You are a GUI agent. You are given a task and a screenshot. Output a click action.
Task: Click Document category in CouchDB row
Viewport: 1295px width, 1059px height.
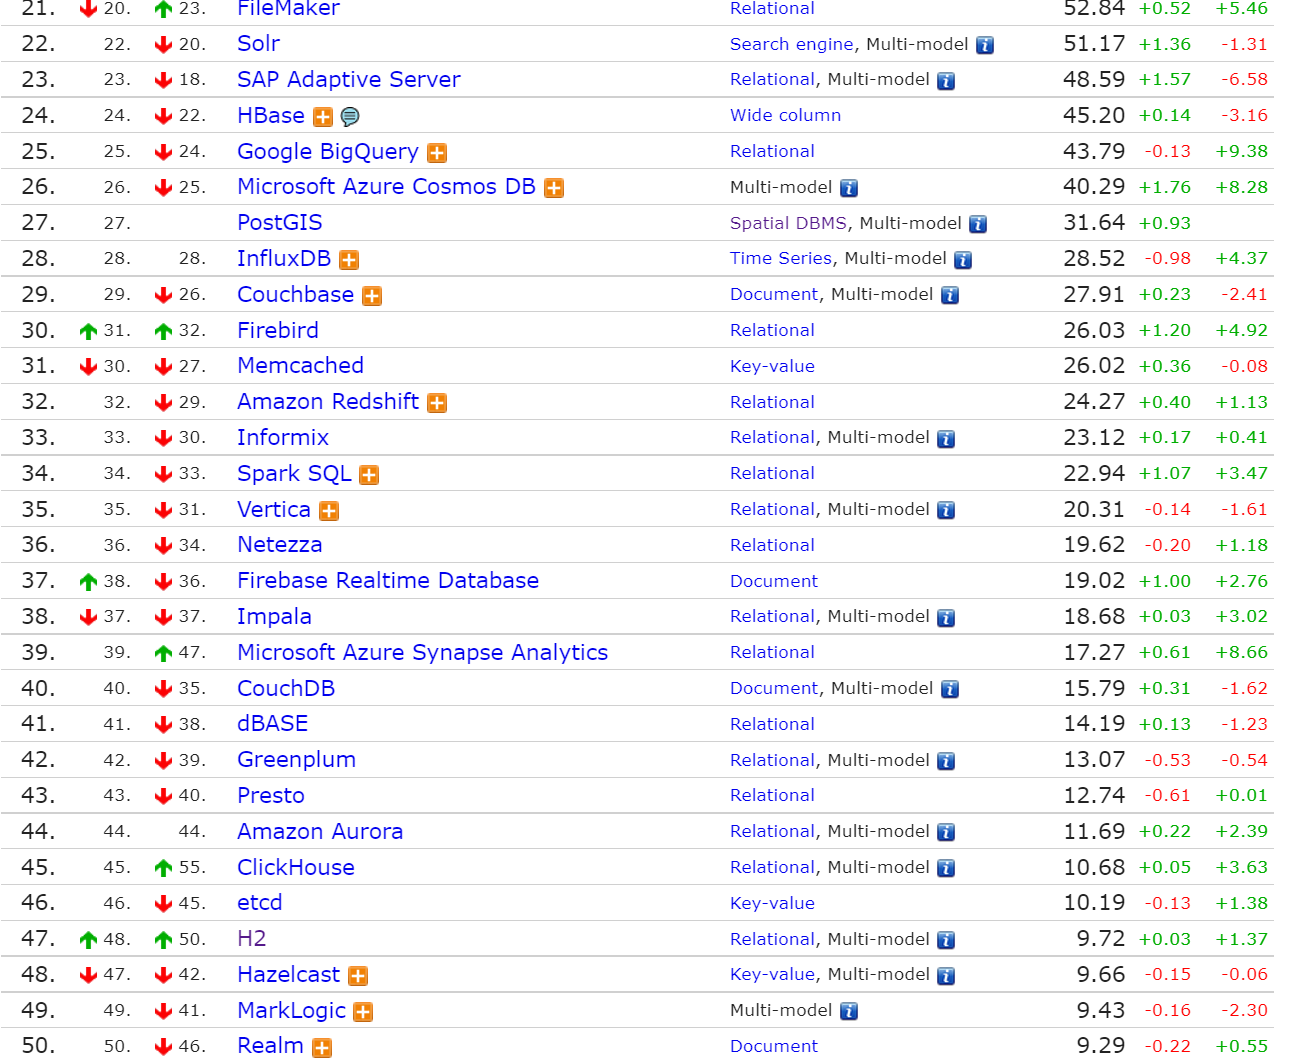(x=774, y=689)
